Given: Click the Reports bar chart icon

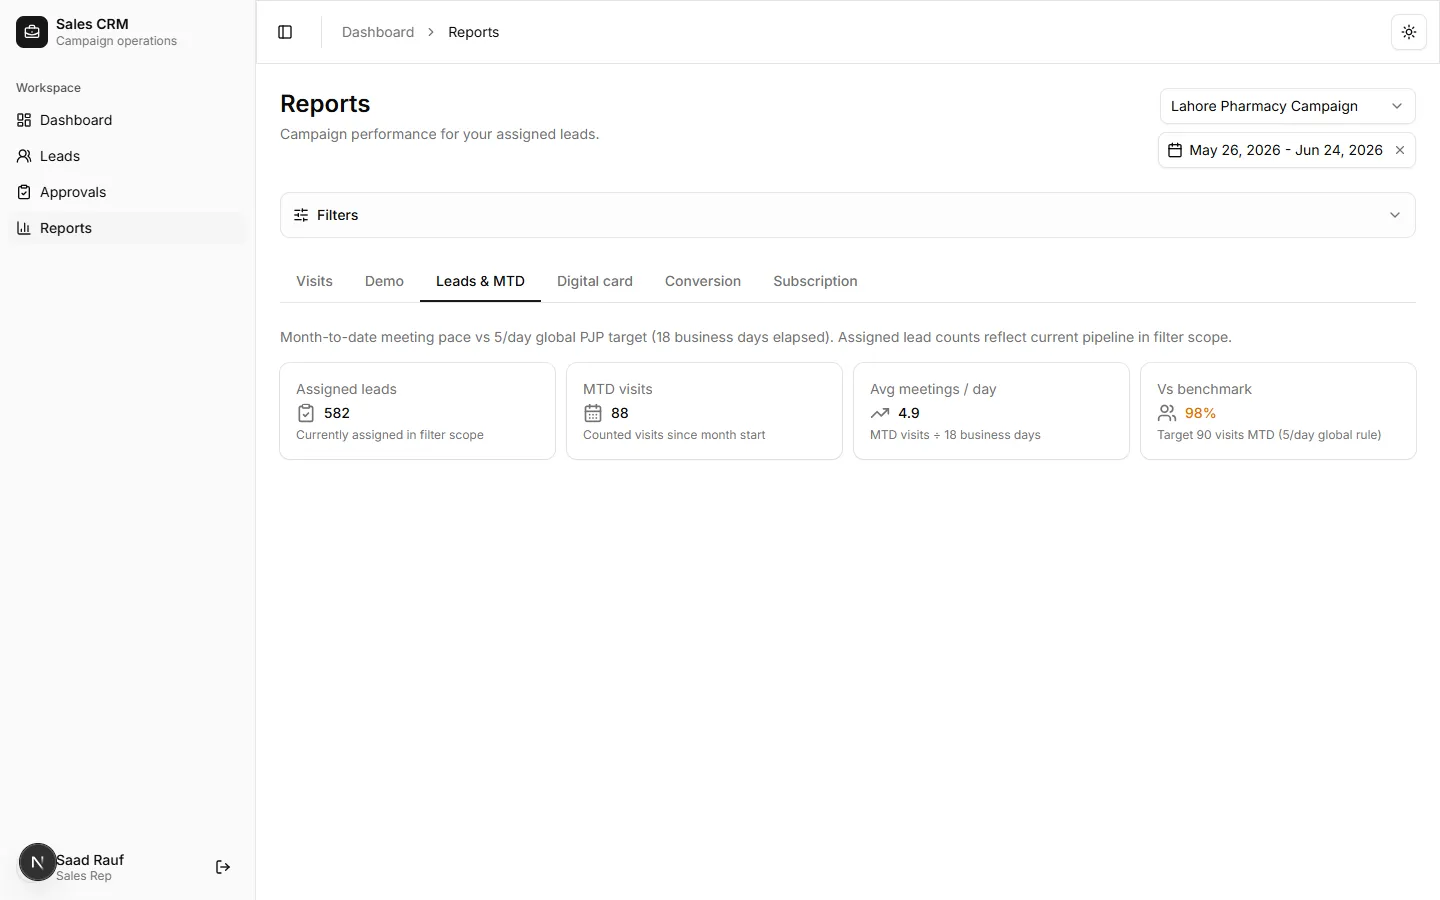Looking at the screenshot, I should pos(24,228).
